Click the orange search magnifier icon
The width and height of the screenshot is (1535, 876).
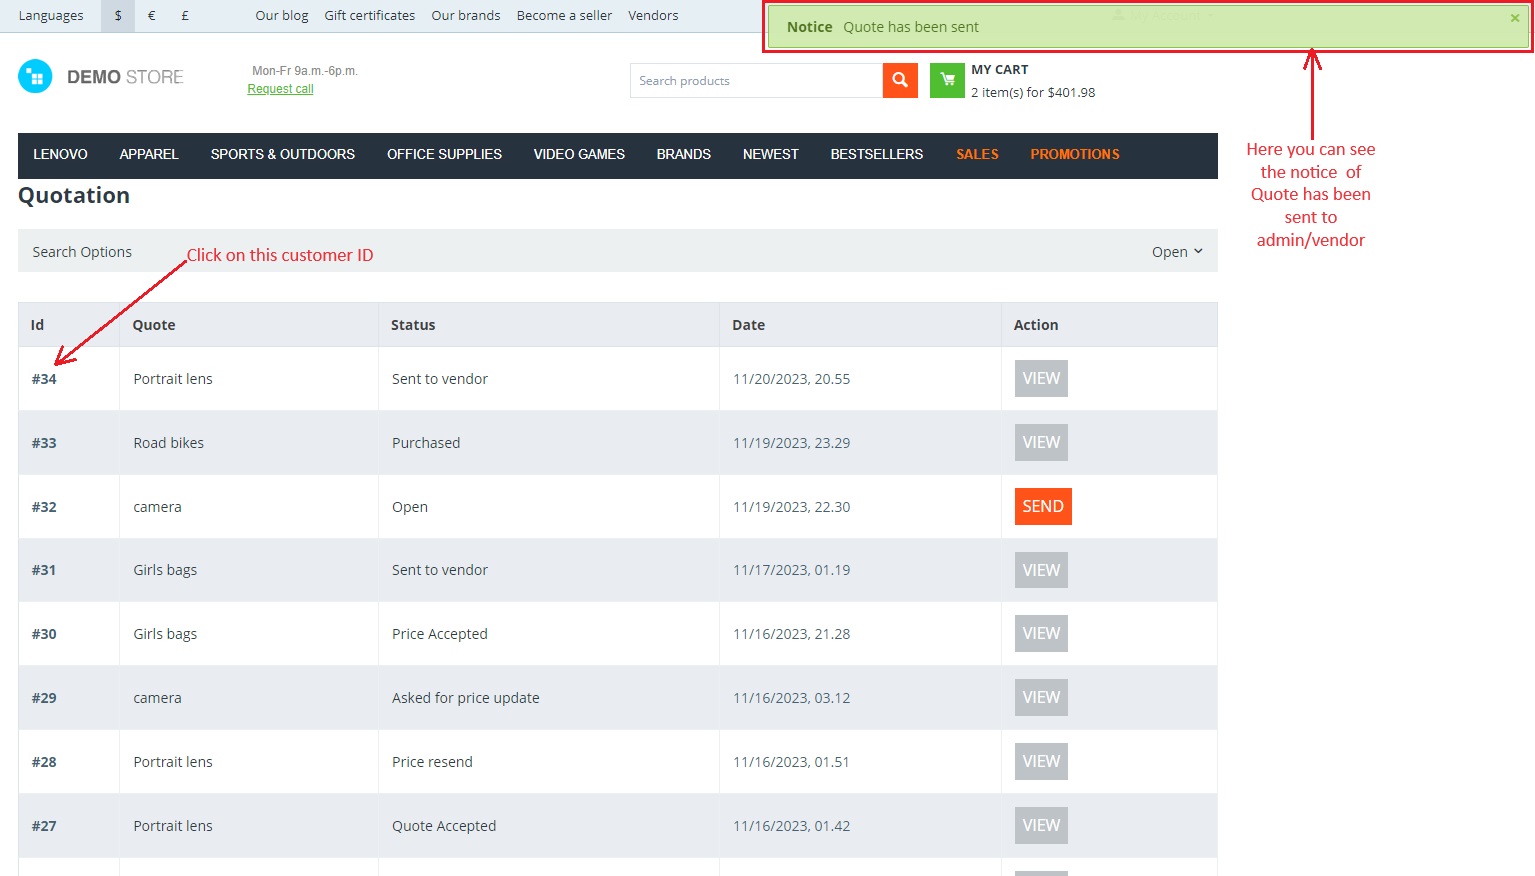tap(900, 80)
